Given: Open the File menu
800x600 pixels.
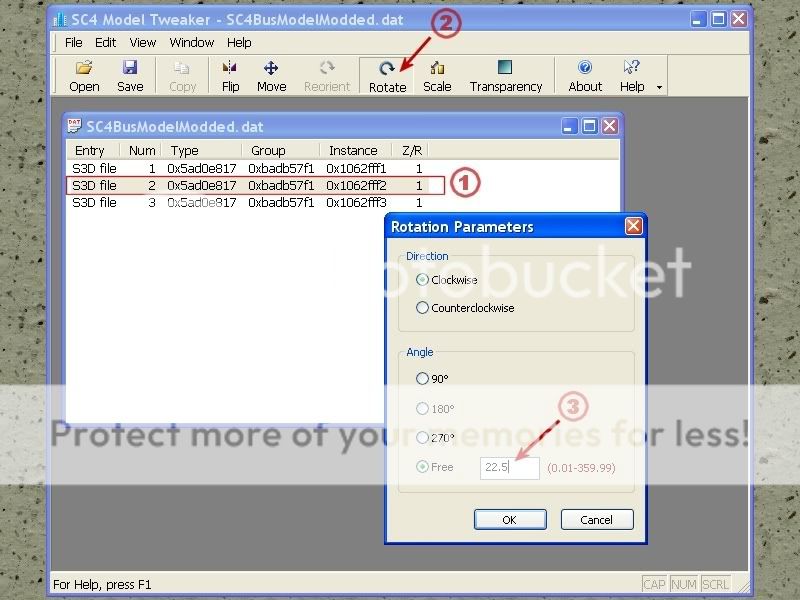Looking at the screenshot, I should point(73,42).
